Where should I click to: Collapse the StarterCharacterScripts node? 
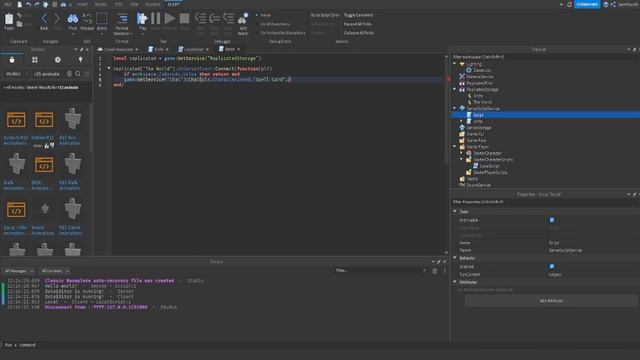(x=462, y=159)
